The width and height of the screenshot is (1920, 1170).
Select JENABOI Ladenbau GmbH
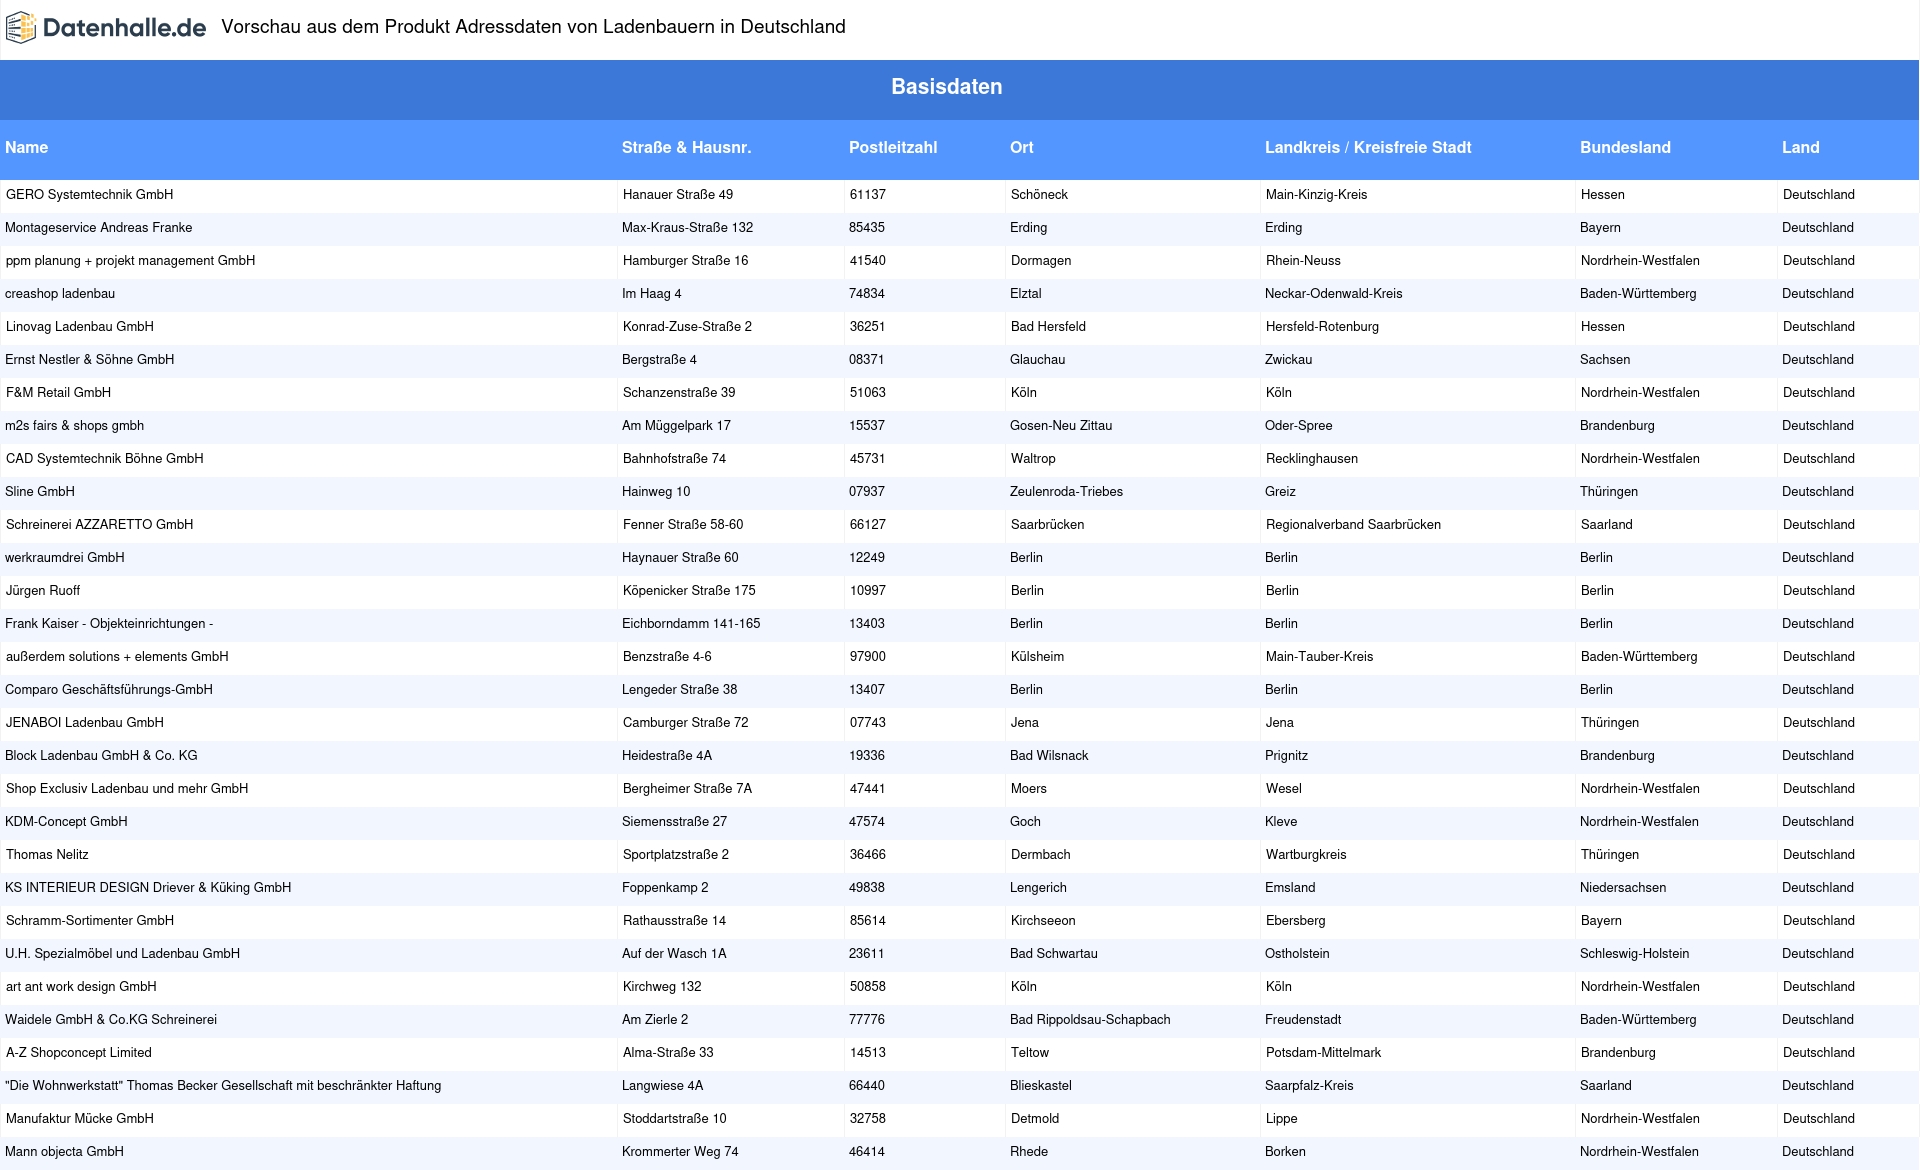pyautogui.click(x=85, y=722)
